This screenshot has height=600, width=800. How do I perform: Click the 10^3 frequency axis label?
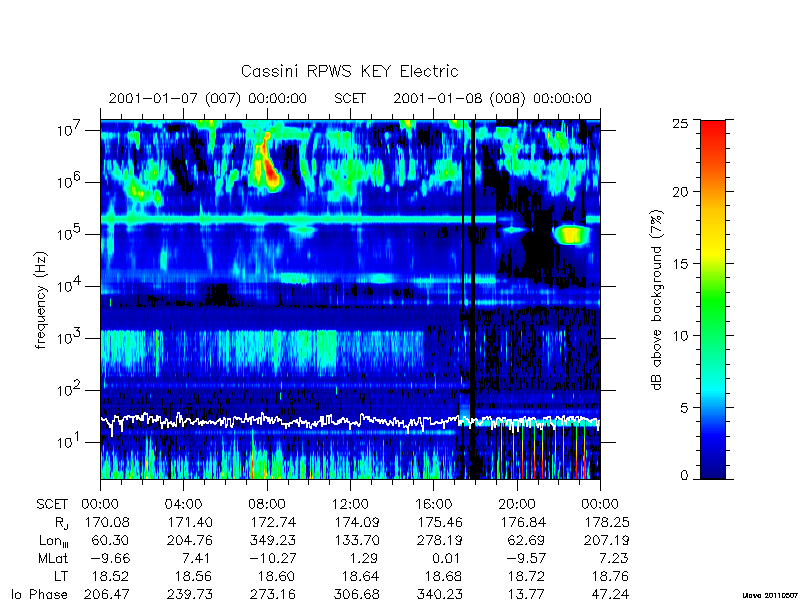click(70, 337)
